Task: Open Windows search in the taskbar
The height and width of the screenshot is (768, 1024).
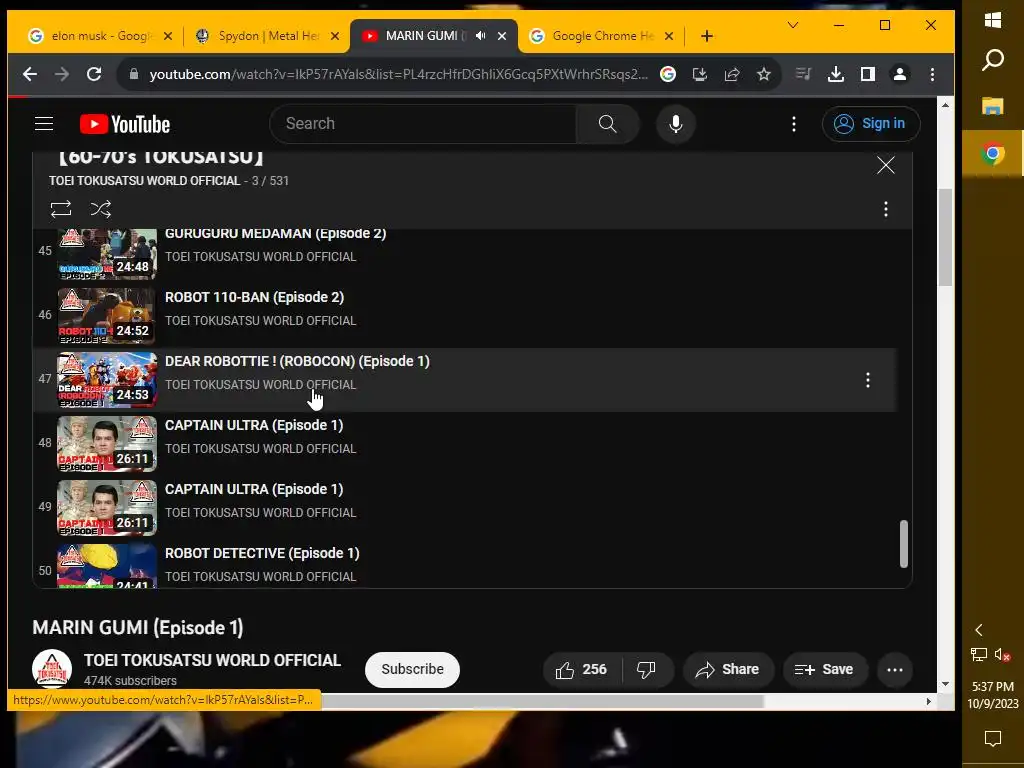Action: point(993,60)
